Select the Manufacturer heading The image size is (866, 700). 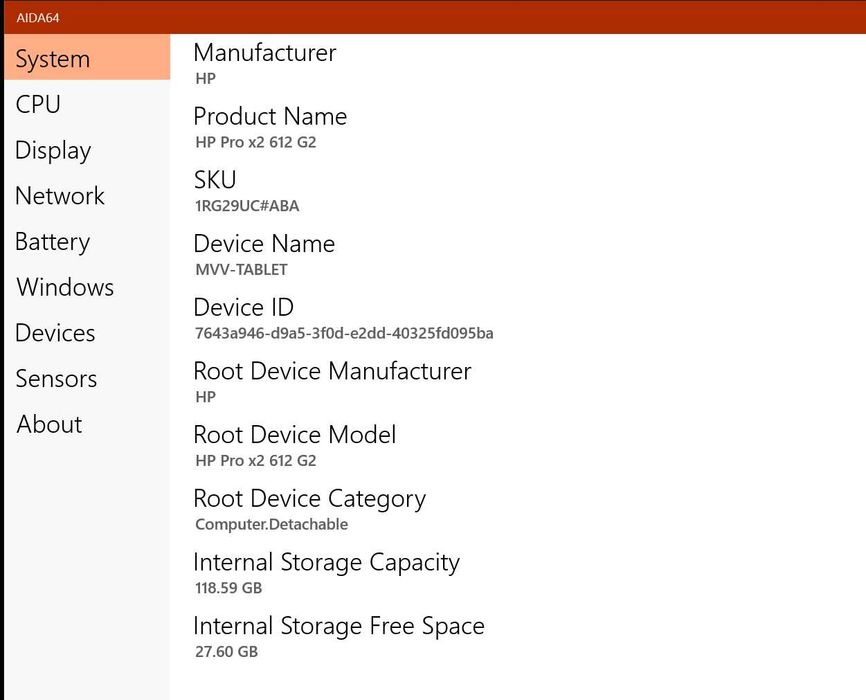pyautogui.click(x=265, y=53)
